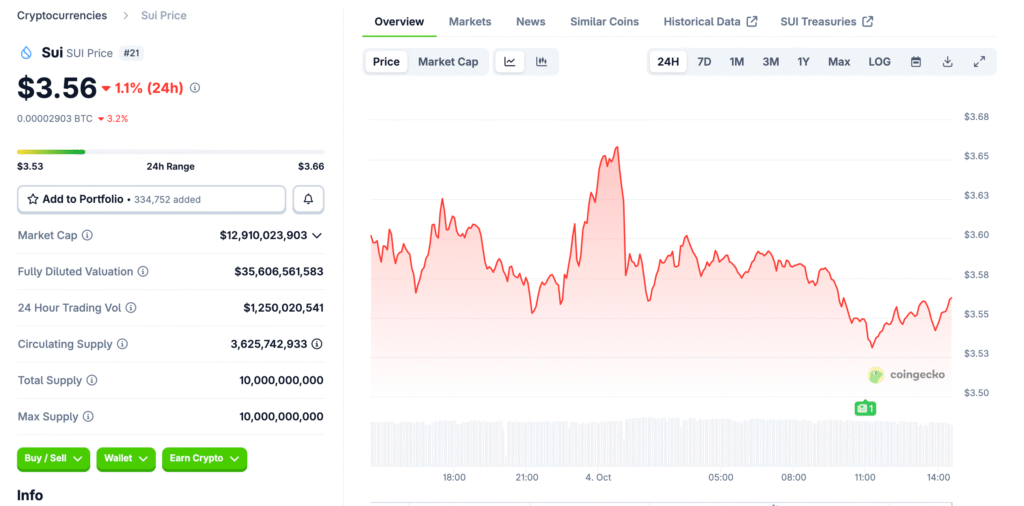
Task: Open the Earn Crypto dropdown
Action: point(204,458)
